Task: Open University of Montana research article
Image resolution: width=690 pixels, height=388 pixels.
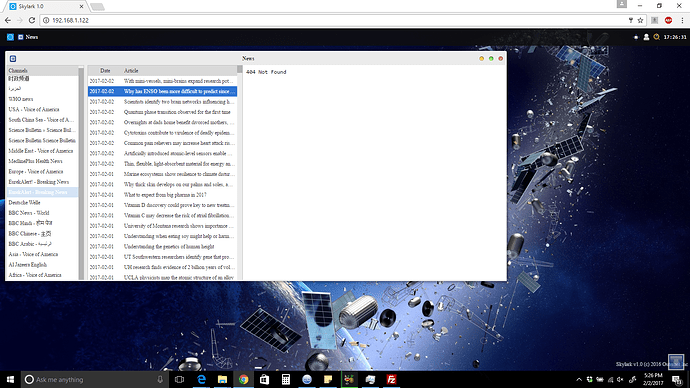Action: (162, 226)
